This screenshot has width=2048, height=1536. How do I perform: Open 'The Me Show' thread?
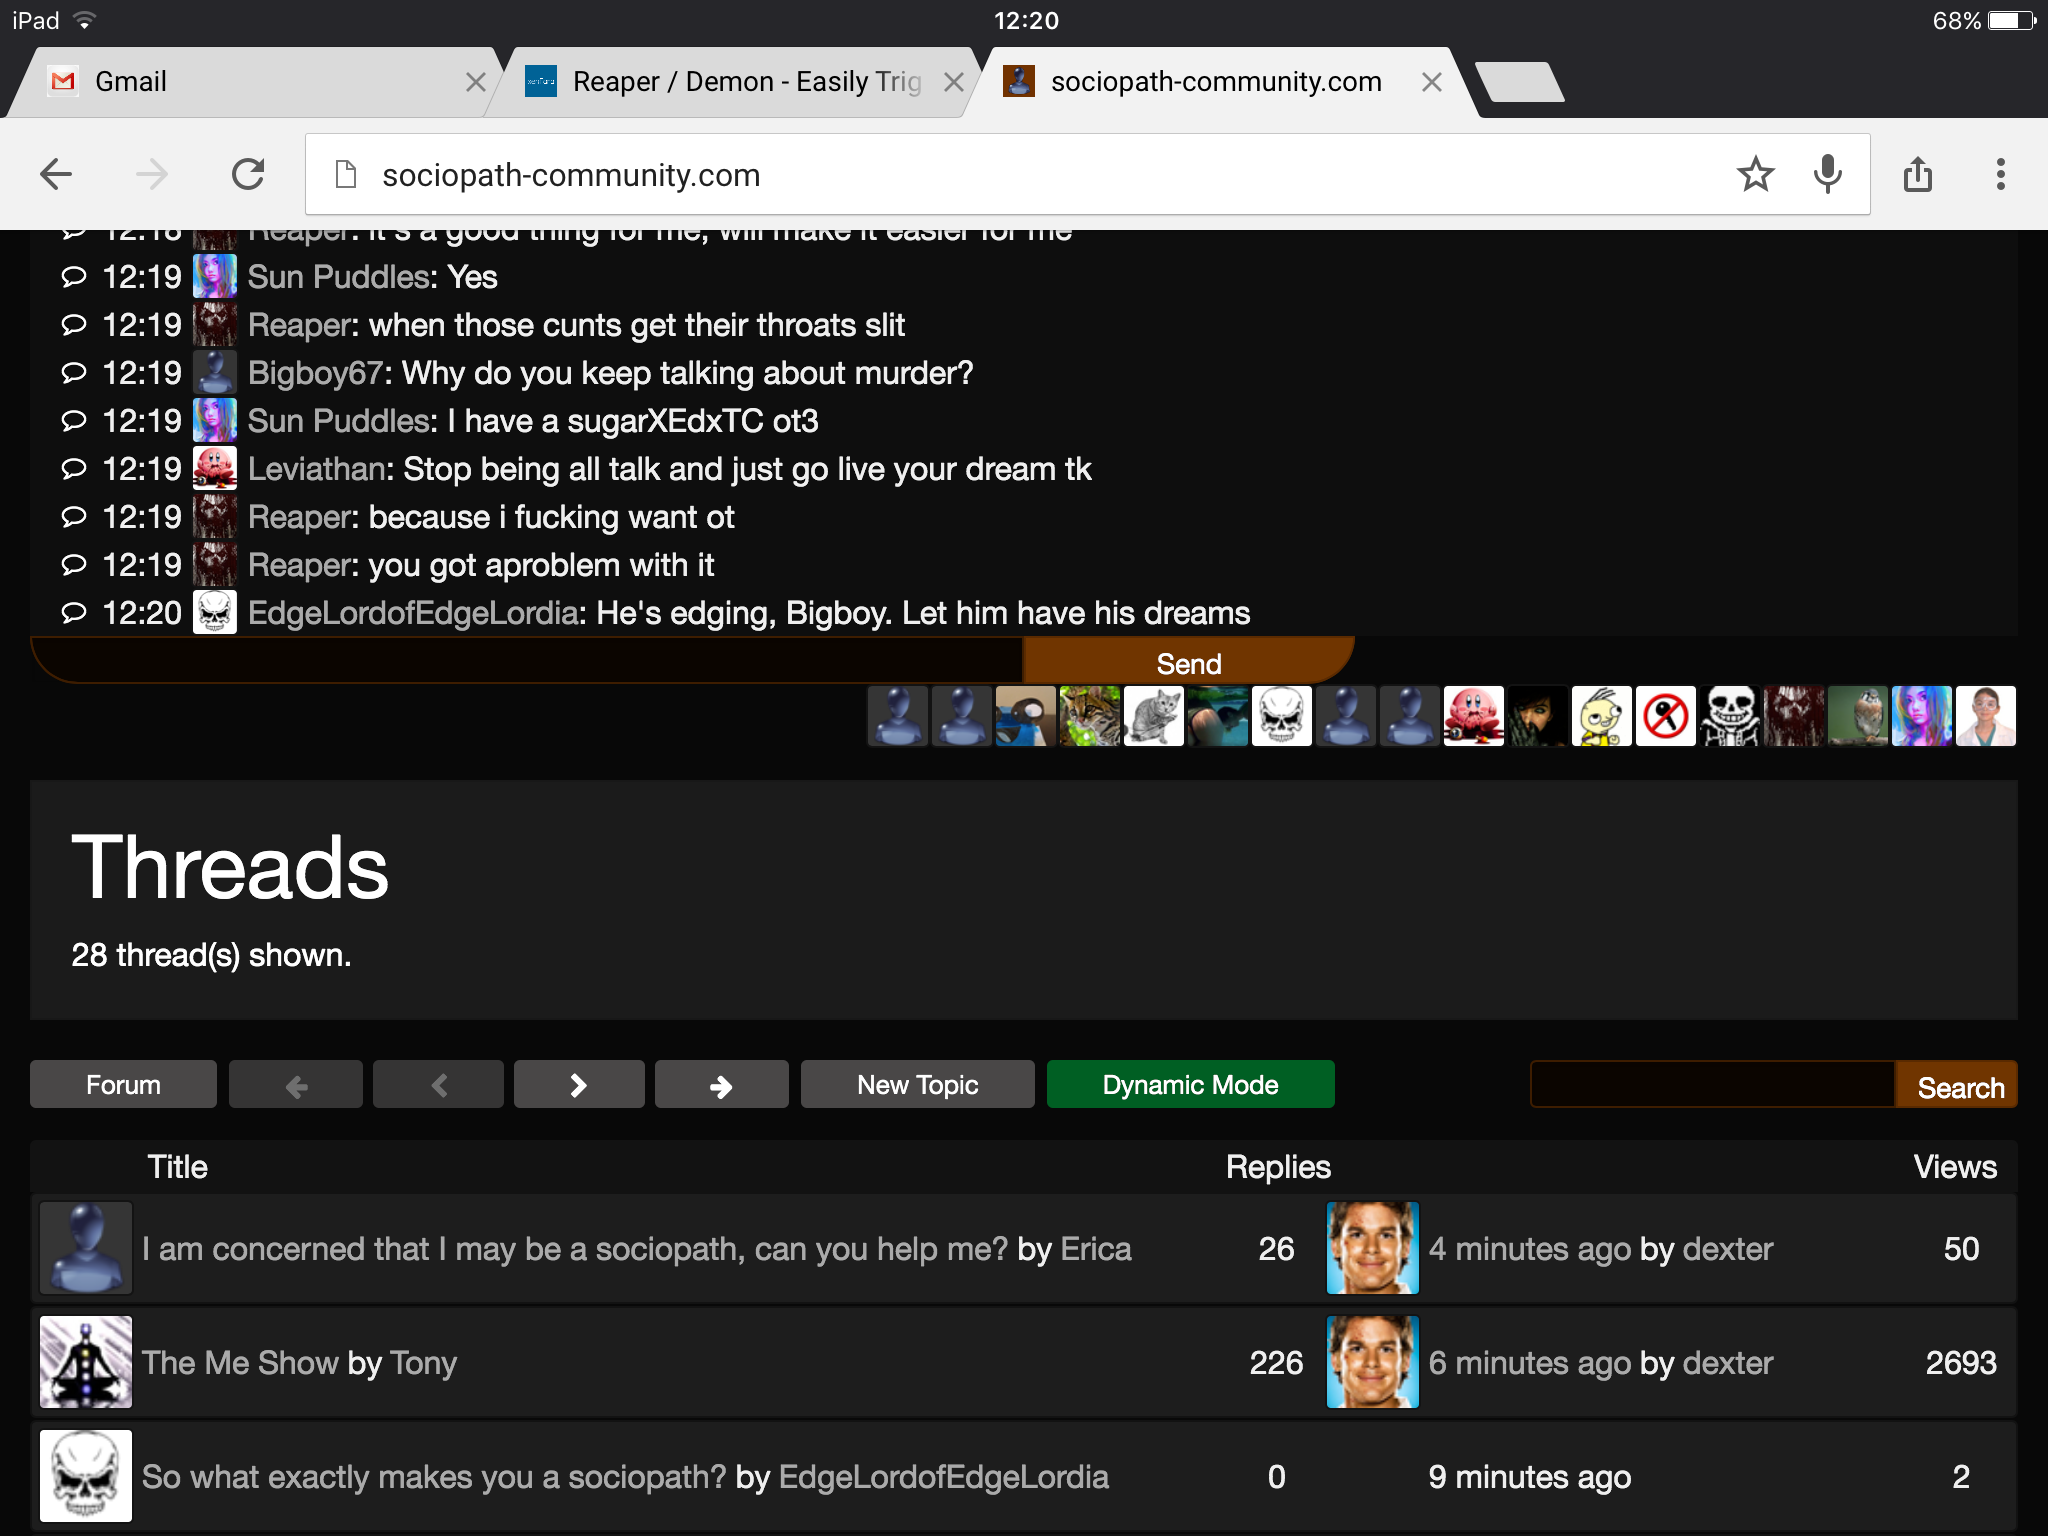coord(240,1363)
